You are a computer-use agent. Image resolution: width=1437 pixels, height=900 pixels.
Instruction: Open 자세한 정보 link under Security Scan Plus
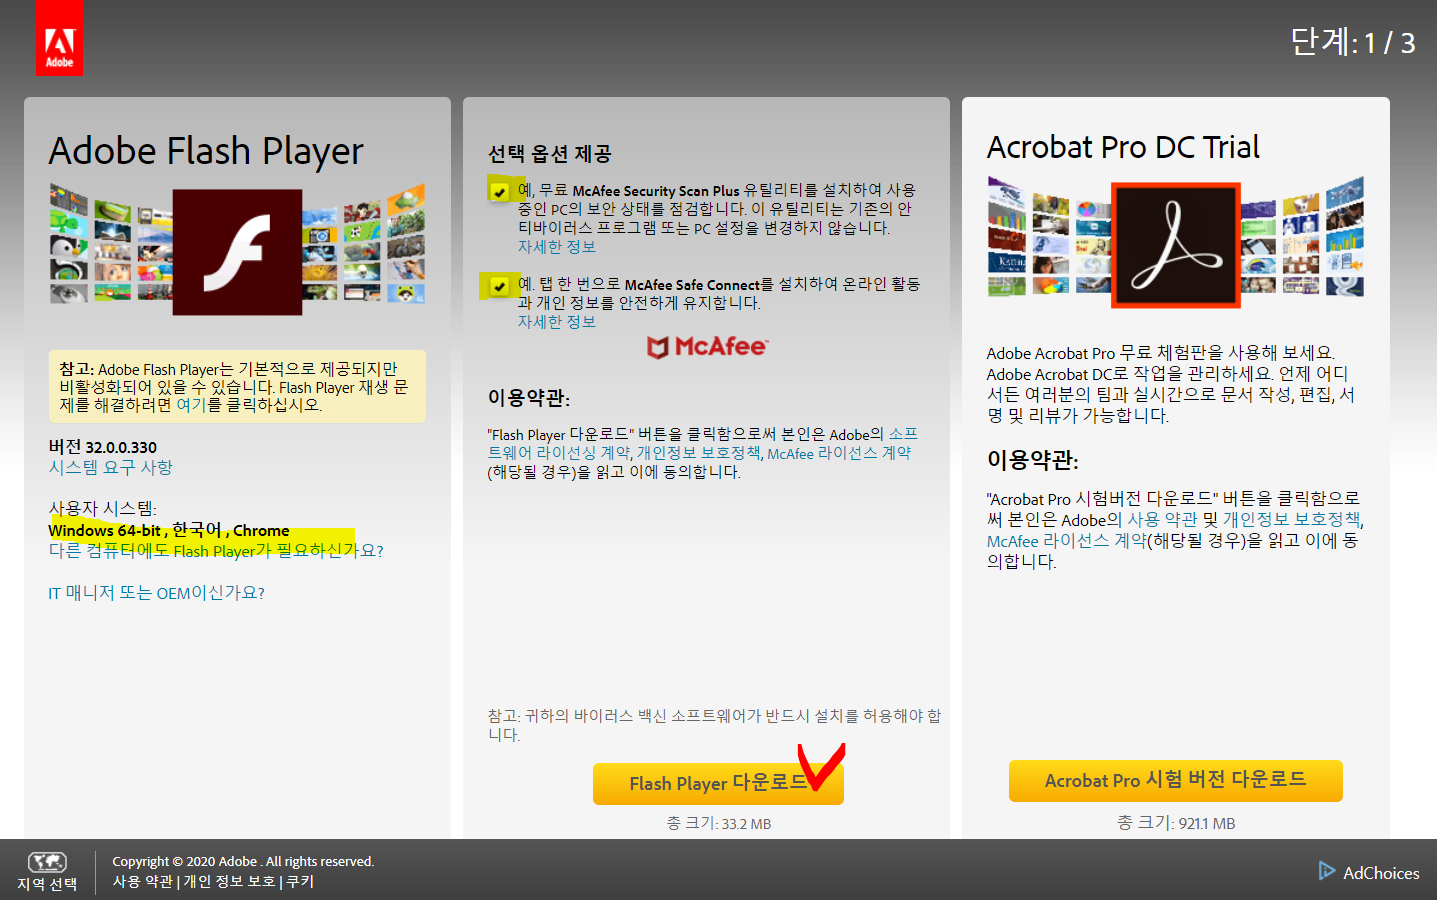point(556,247)
